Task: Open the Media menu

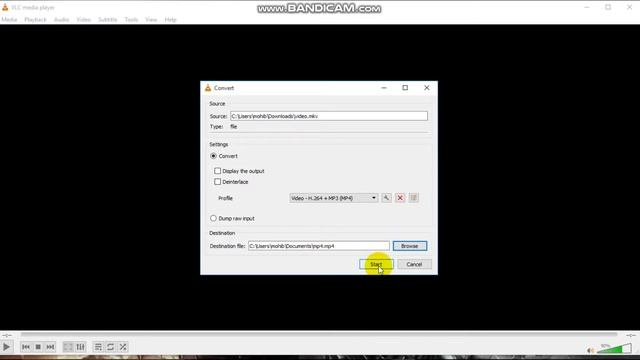Action: [x=9, y=20]
